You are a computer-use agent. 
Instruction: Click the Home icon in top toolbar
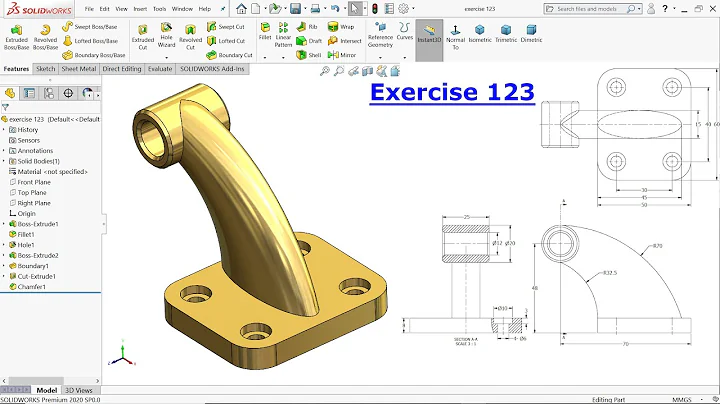coord(241,8)
